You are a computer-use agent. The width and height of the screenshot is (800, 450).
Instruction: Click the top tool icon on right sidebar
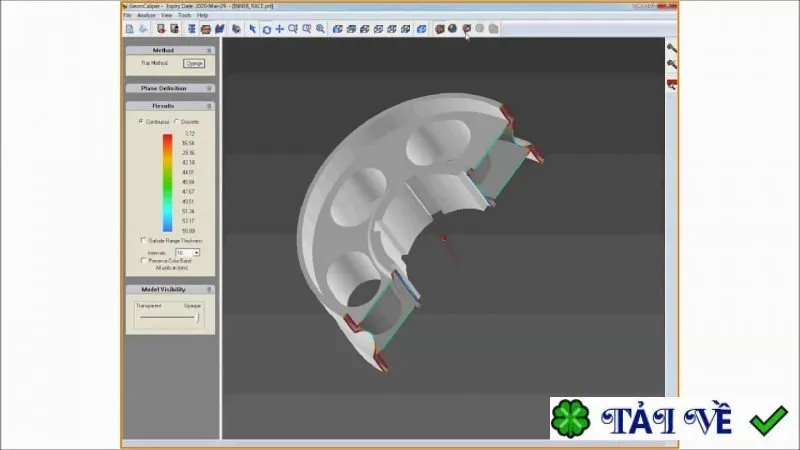click(x=672, y=48)
